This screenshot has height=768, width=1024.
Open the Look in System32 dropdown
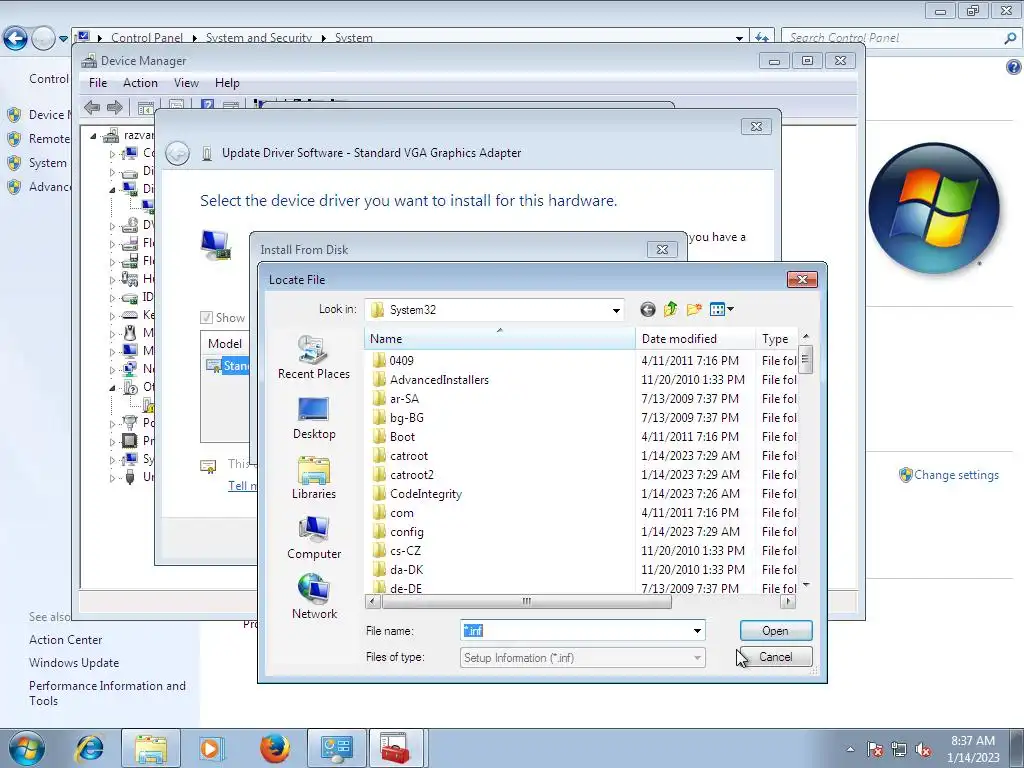coord(494,310)
